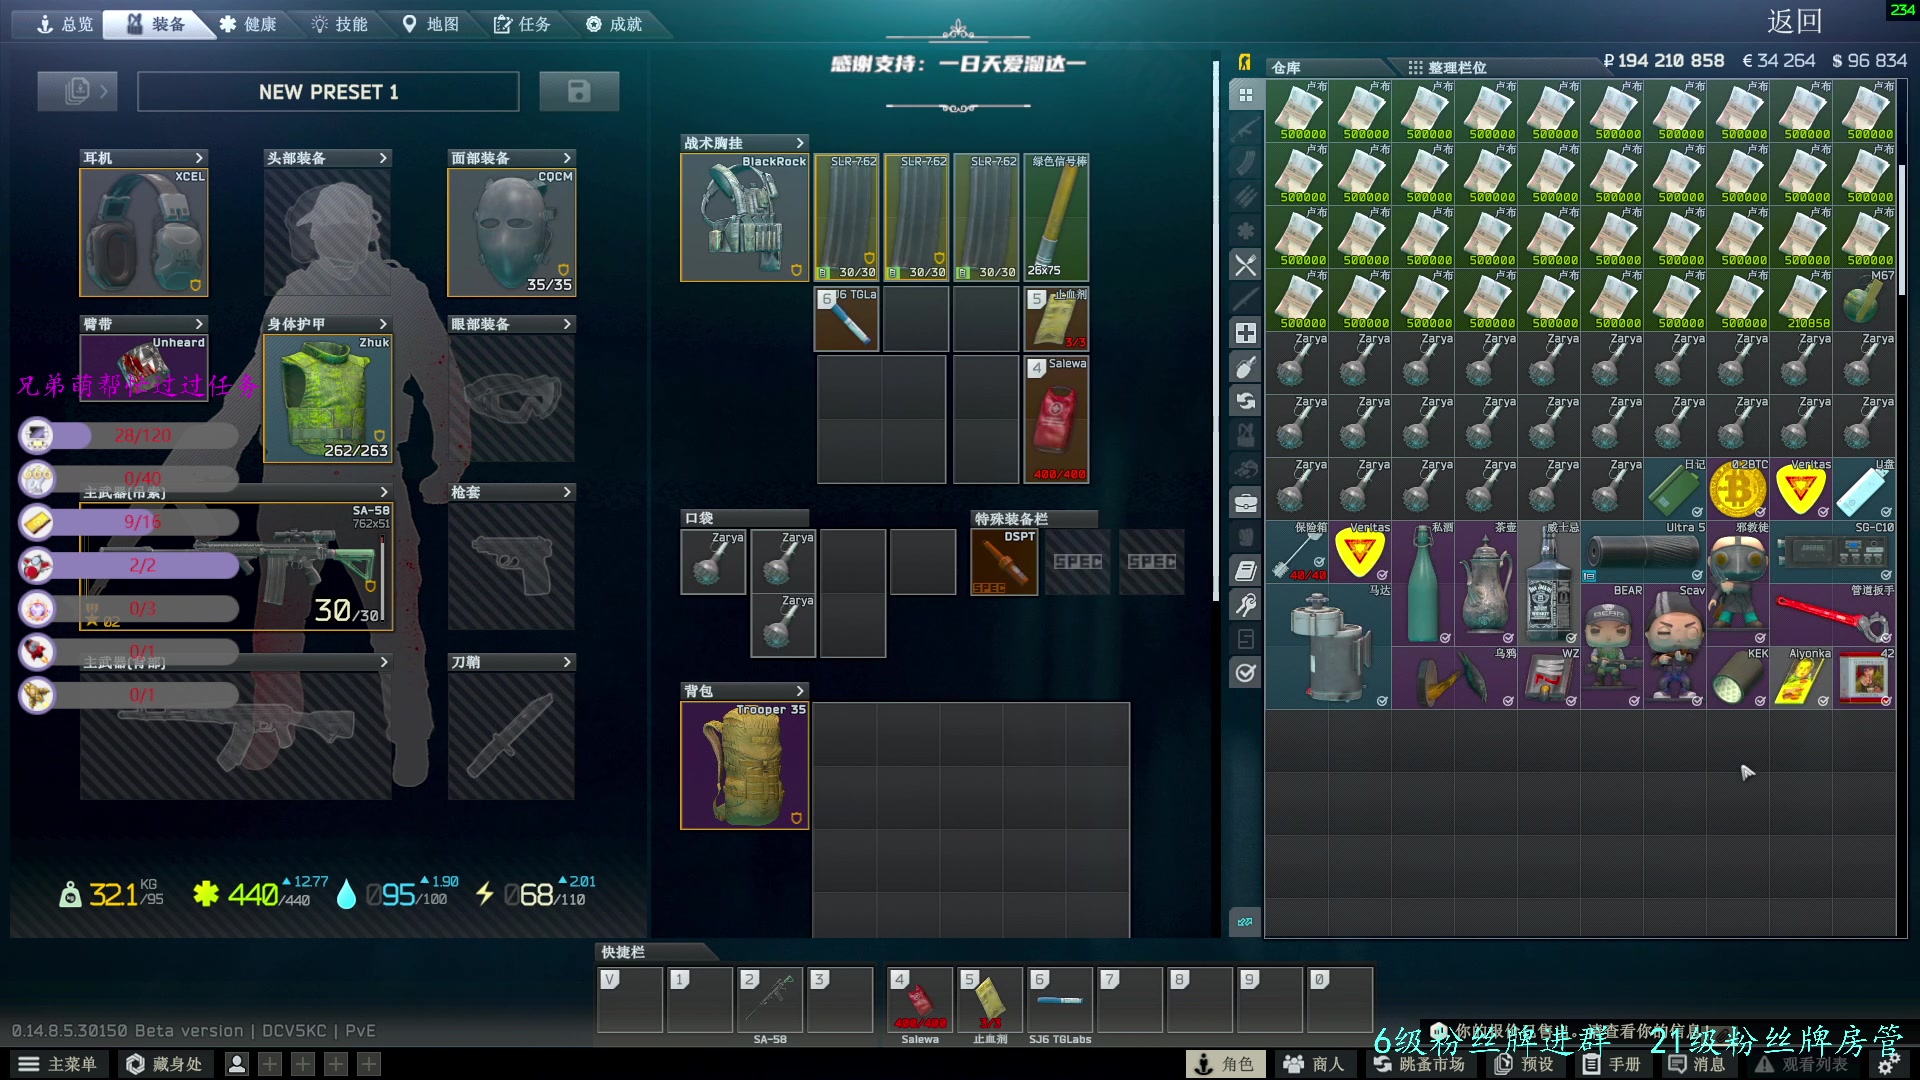
Task: Show all items in stash filter
Action: point(1245,95)
